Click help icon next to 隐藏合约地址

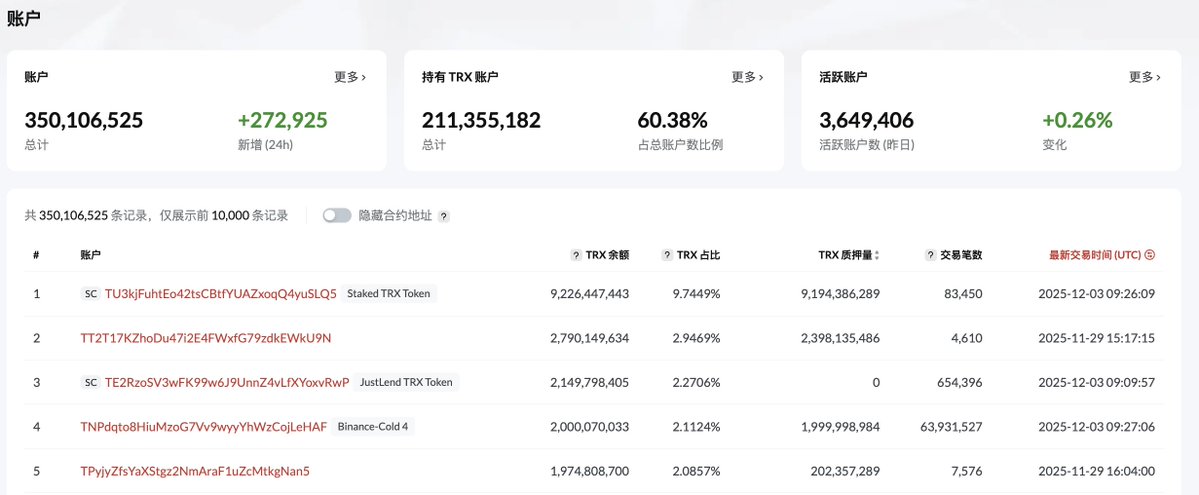coord(444,216)
